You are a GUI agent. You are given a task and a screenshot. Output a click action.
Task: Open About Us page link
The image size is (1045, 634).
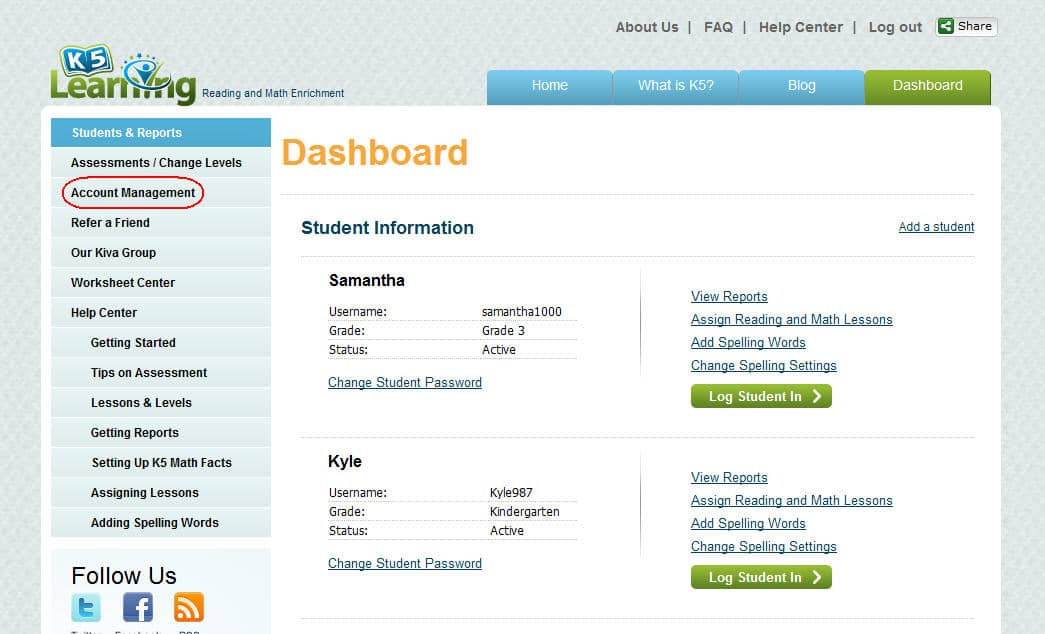click(646, 27)
